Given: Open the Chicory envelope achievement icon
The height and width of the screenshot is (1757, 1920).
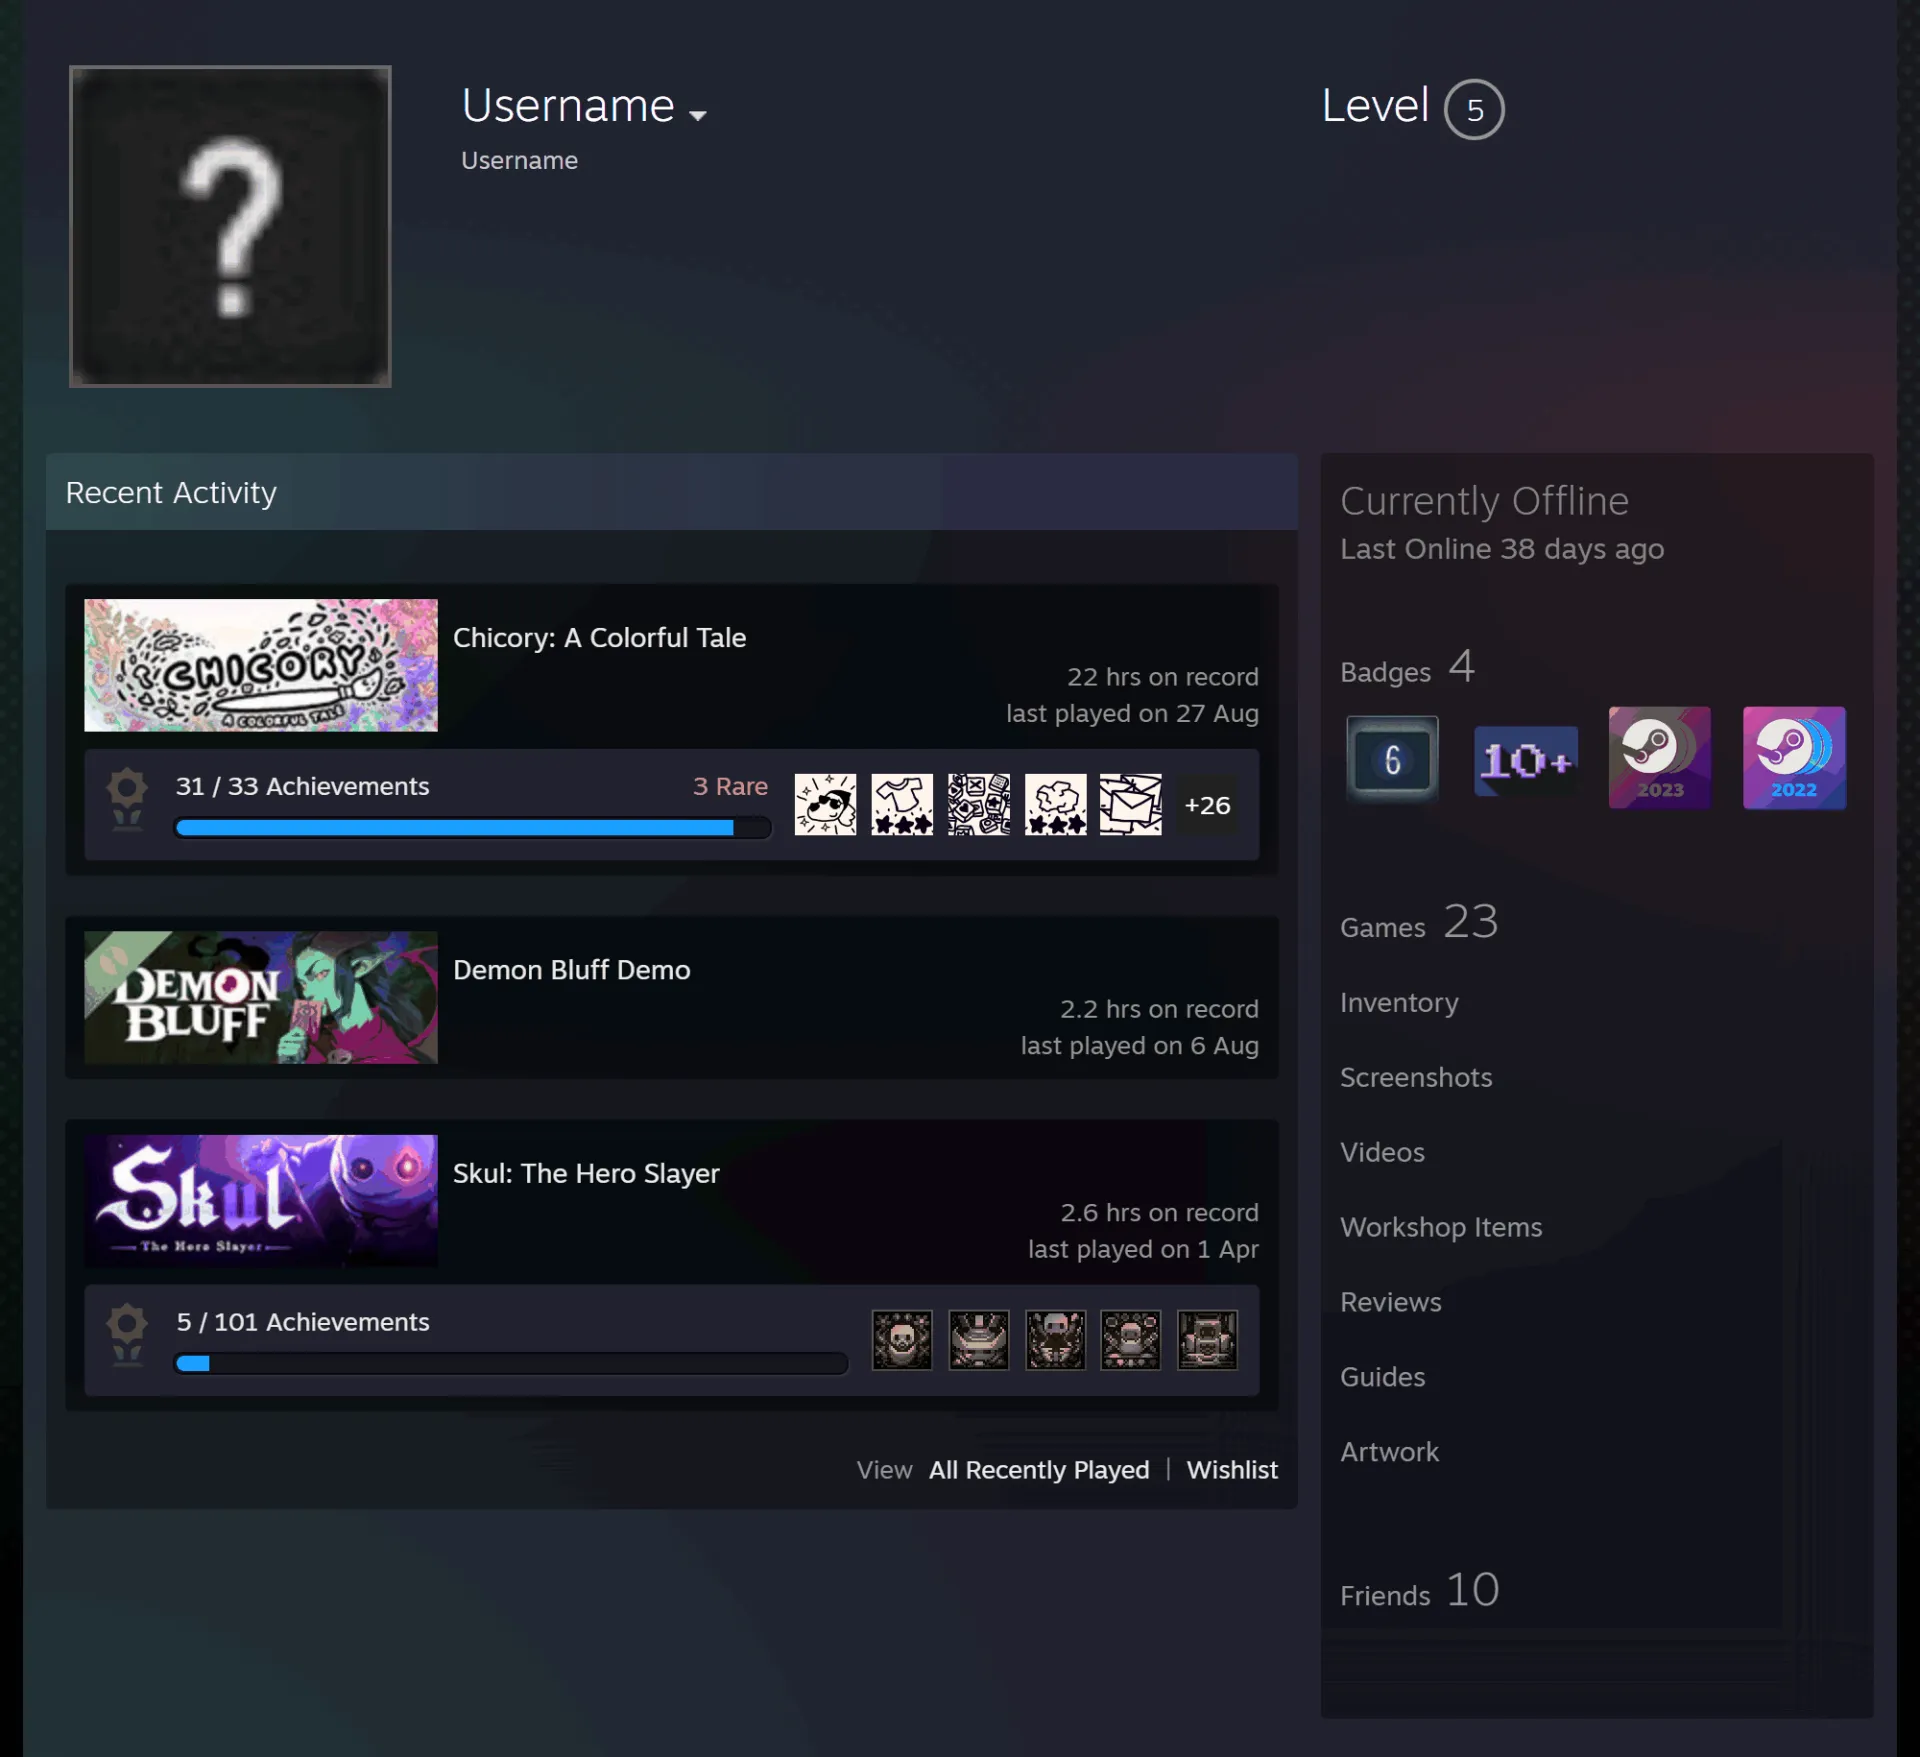Looking at the screenshot, I should [x=1131, y=804].
